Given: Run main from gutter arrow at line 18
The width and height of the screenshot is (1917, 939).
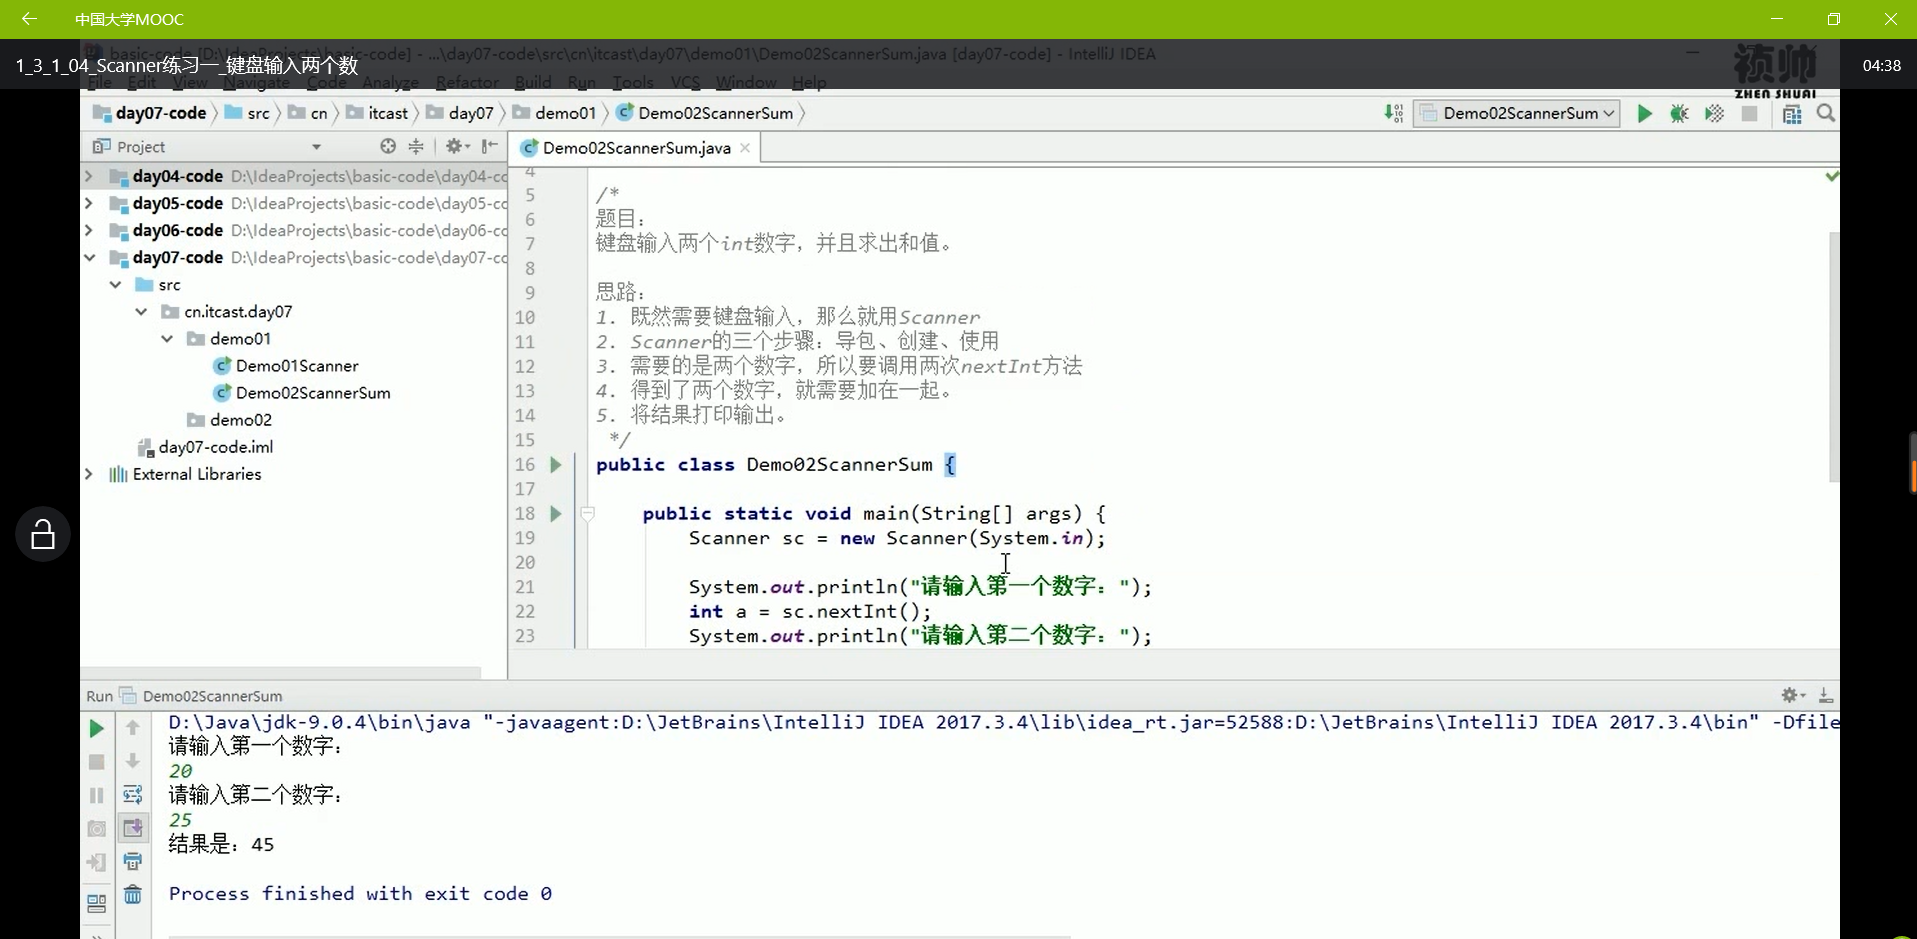Looking at the screenshot, I should (x=556, y=514).
